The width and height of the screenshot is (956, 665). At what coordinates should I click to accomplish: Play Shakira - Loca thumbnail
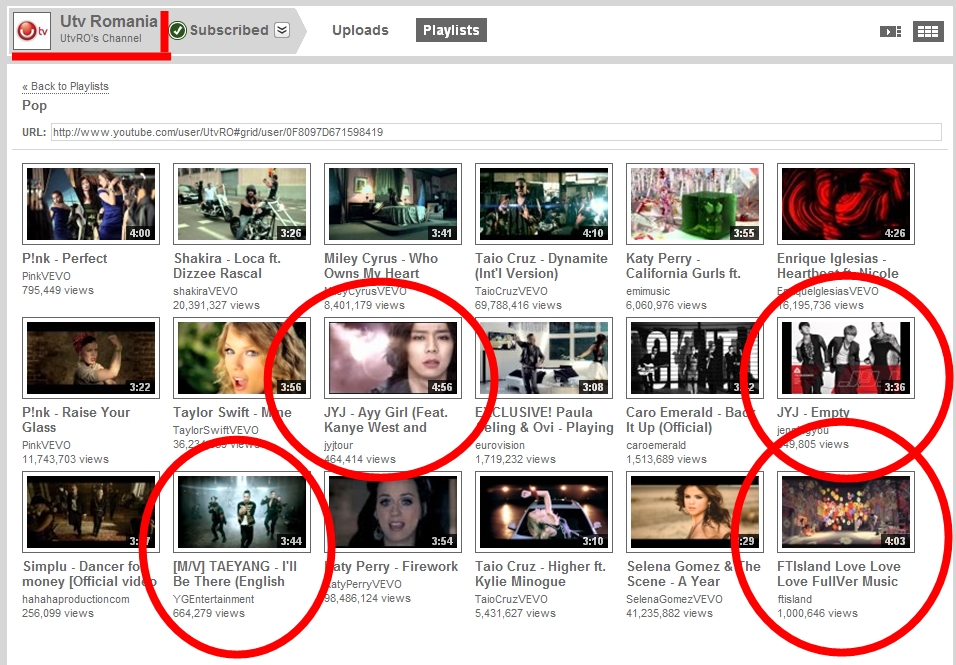(x=242, y=204)
